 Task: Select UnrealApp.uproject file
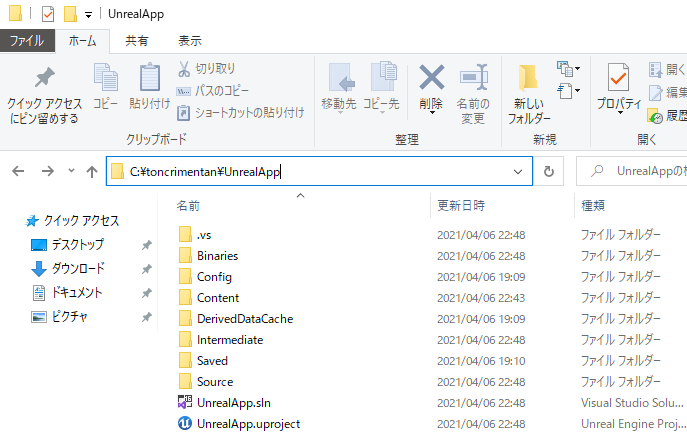(248, 424)
